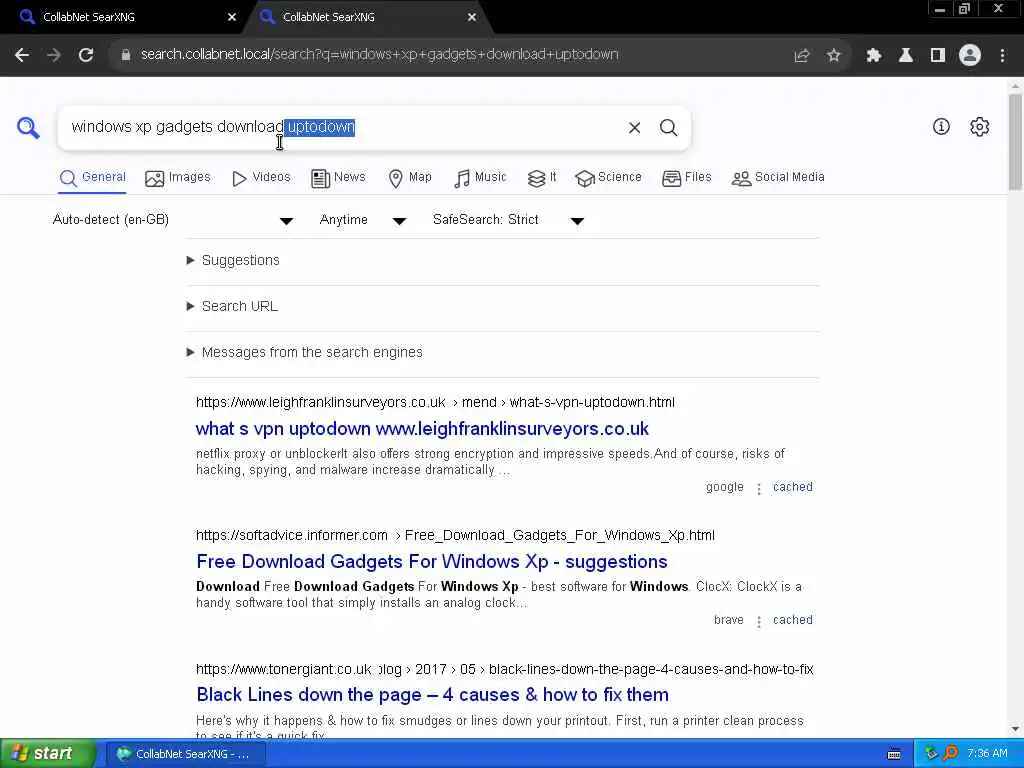Click the browser address bar URL
The height and width of the screenshot is (768, 1024).
(379, 55)
